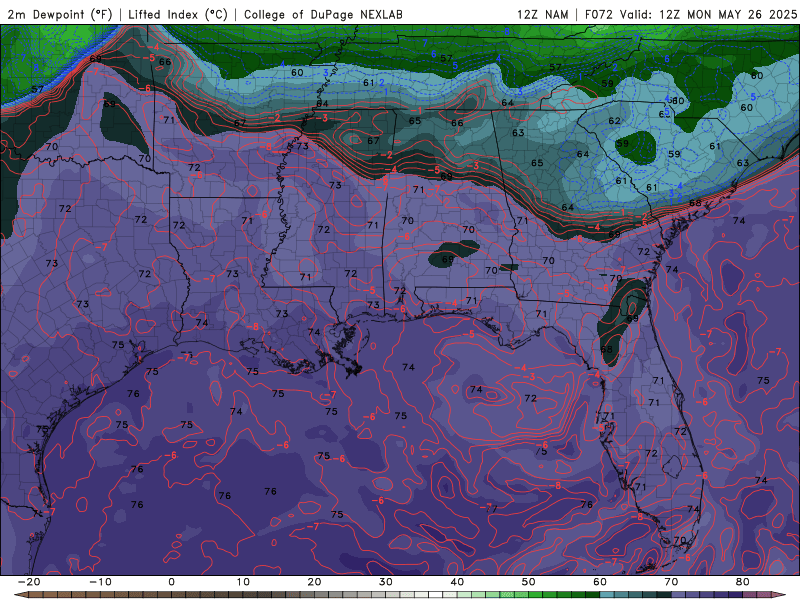Click the 77 dewpoint value over the Gulf
Viewport: 800px width, 600px height.
491,508
